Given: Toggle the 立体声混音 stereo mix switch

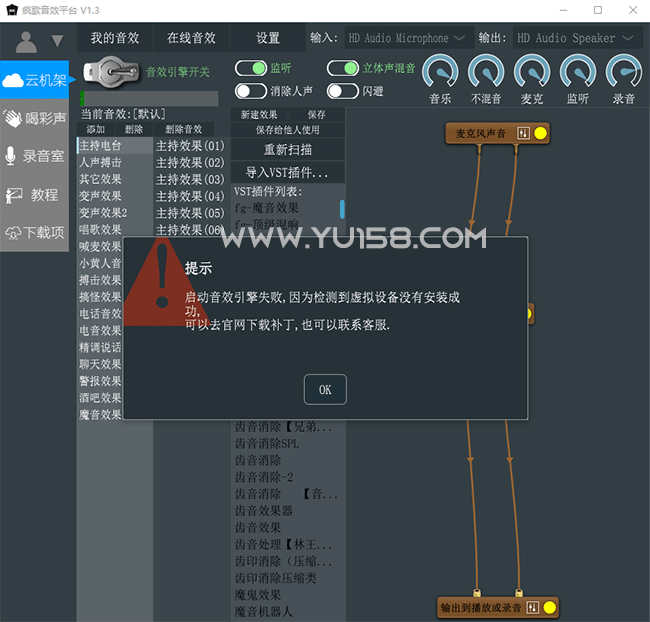Looking at the screenshot, I should coord(343,68).
